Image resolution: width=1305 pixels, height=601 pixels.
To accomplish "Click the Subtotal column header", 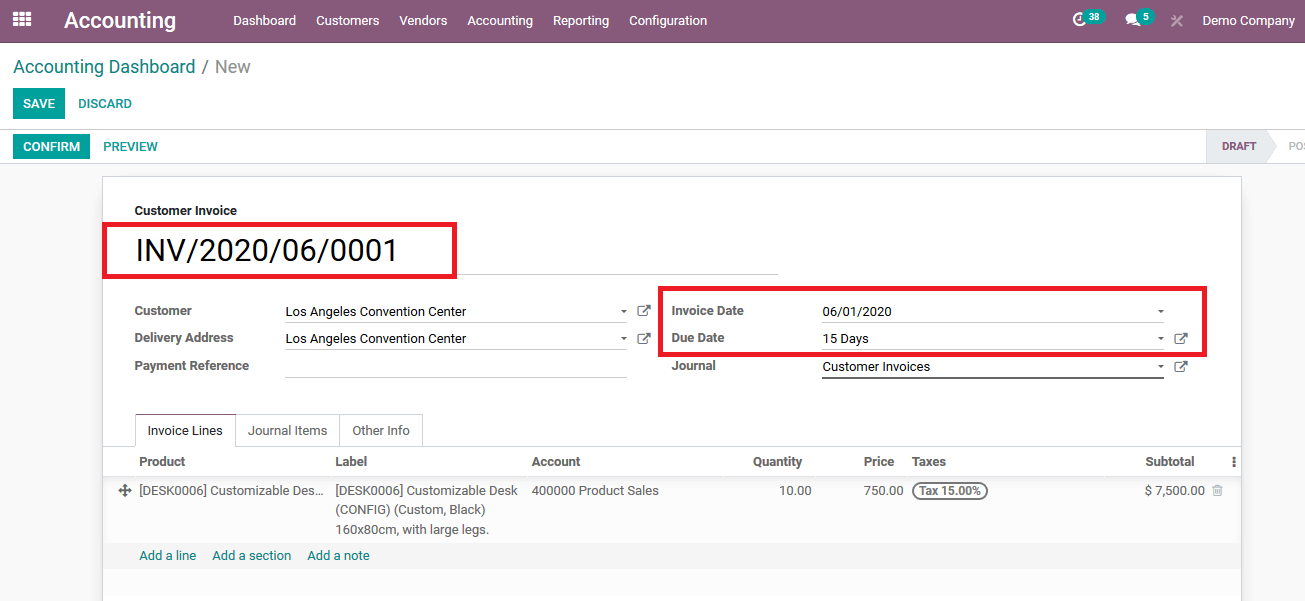I will tap(1170, 462).
